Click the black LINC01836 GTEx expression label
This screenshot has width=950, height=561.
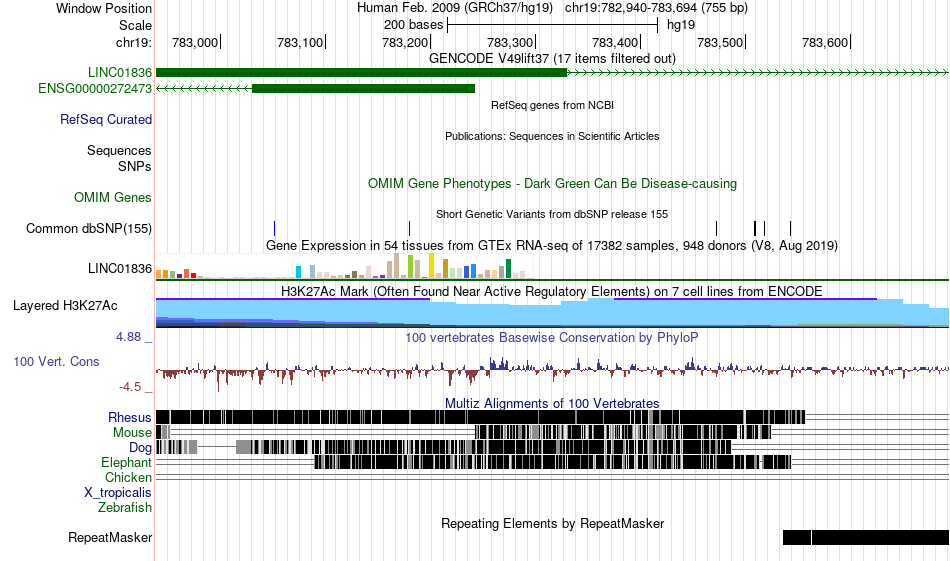tap(120, 268)
